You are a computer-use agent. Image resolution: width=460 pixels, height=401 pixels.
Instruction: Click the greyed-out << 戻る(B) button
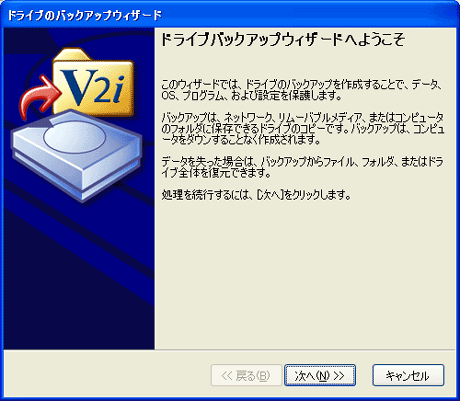pos(246,375)
